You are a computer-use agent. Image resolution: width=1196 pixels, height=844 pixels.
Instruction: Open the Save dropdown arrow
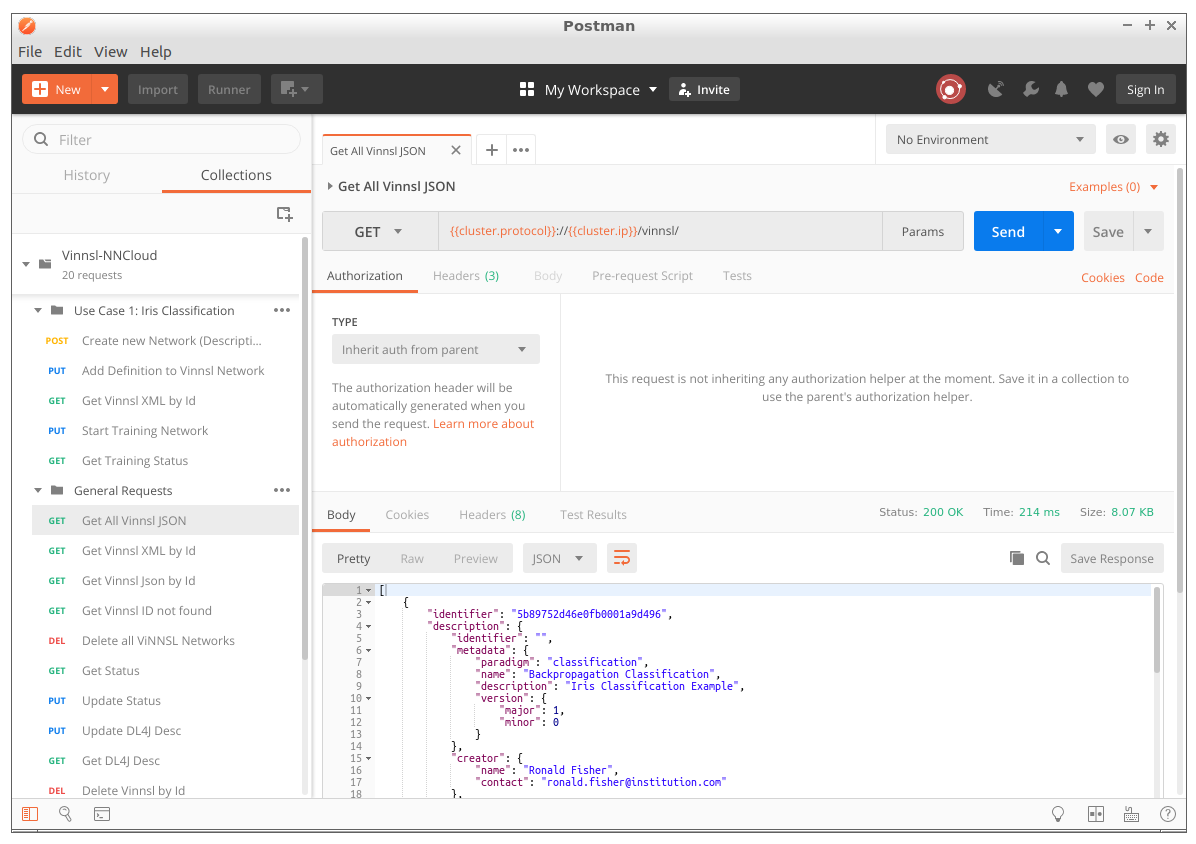coord(1148,232)
